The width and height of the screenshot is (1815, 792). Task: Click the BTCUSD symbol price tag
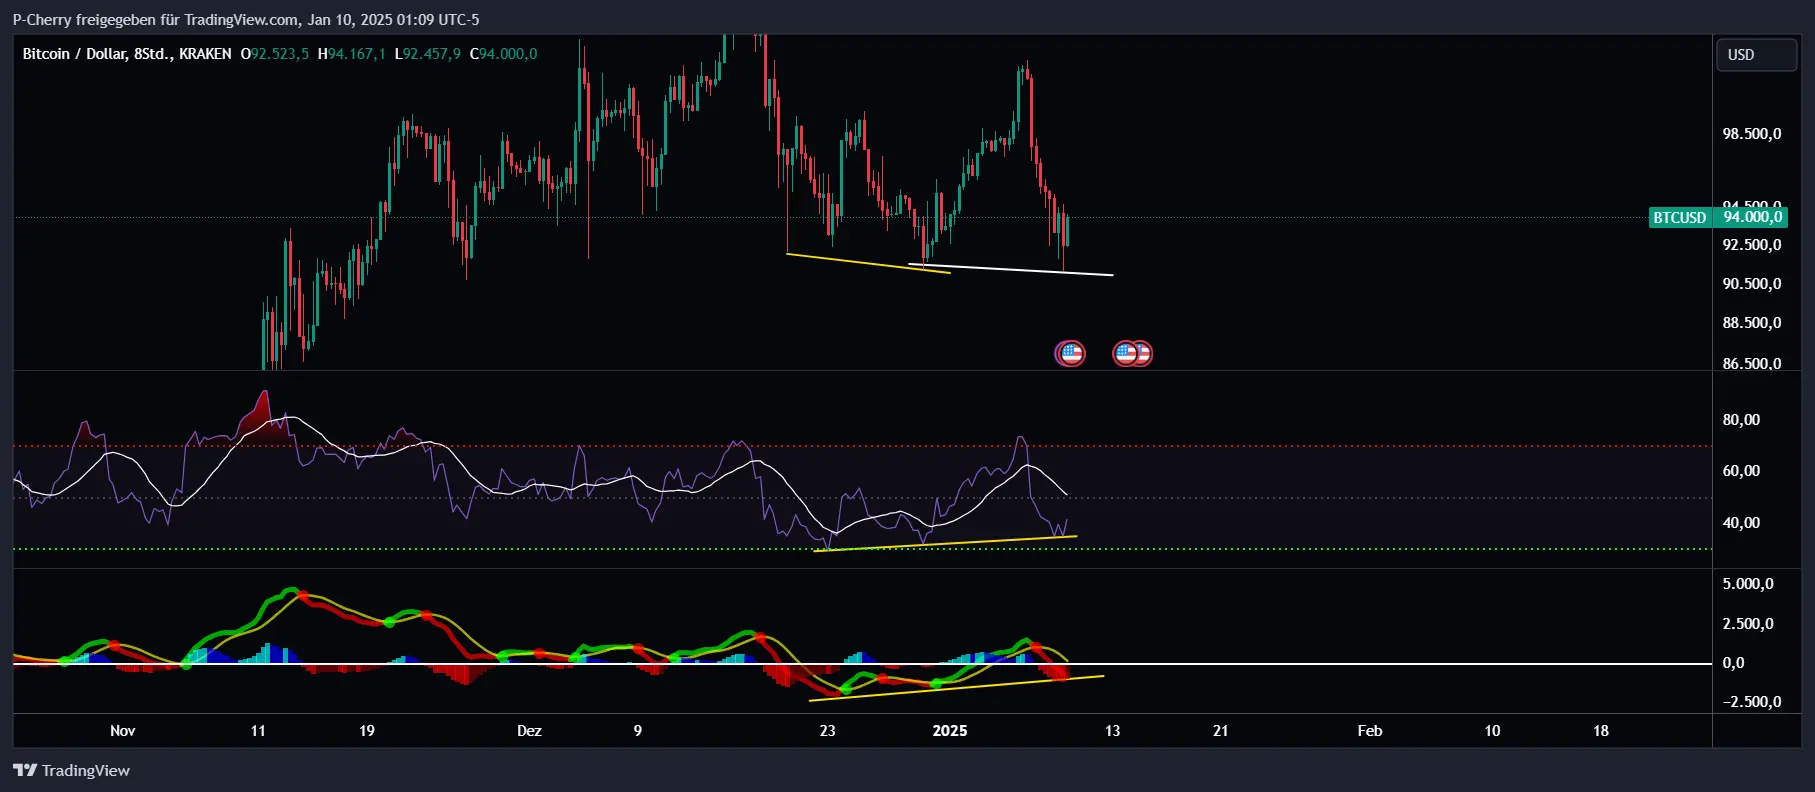[x=1679, y=217]
